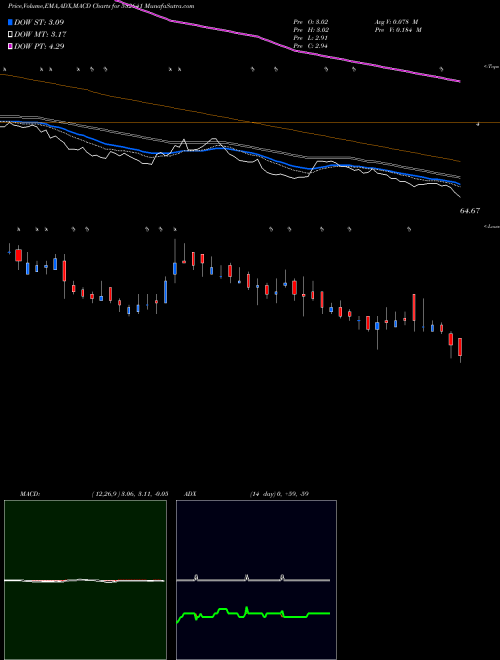Select the 'DOW MT: 3.17' legend text
This screenshot has width=500, height=660.
(40, 35)
